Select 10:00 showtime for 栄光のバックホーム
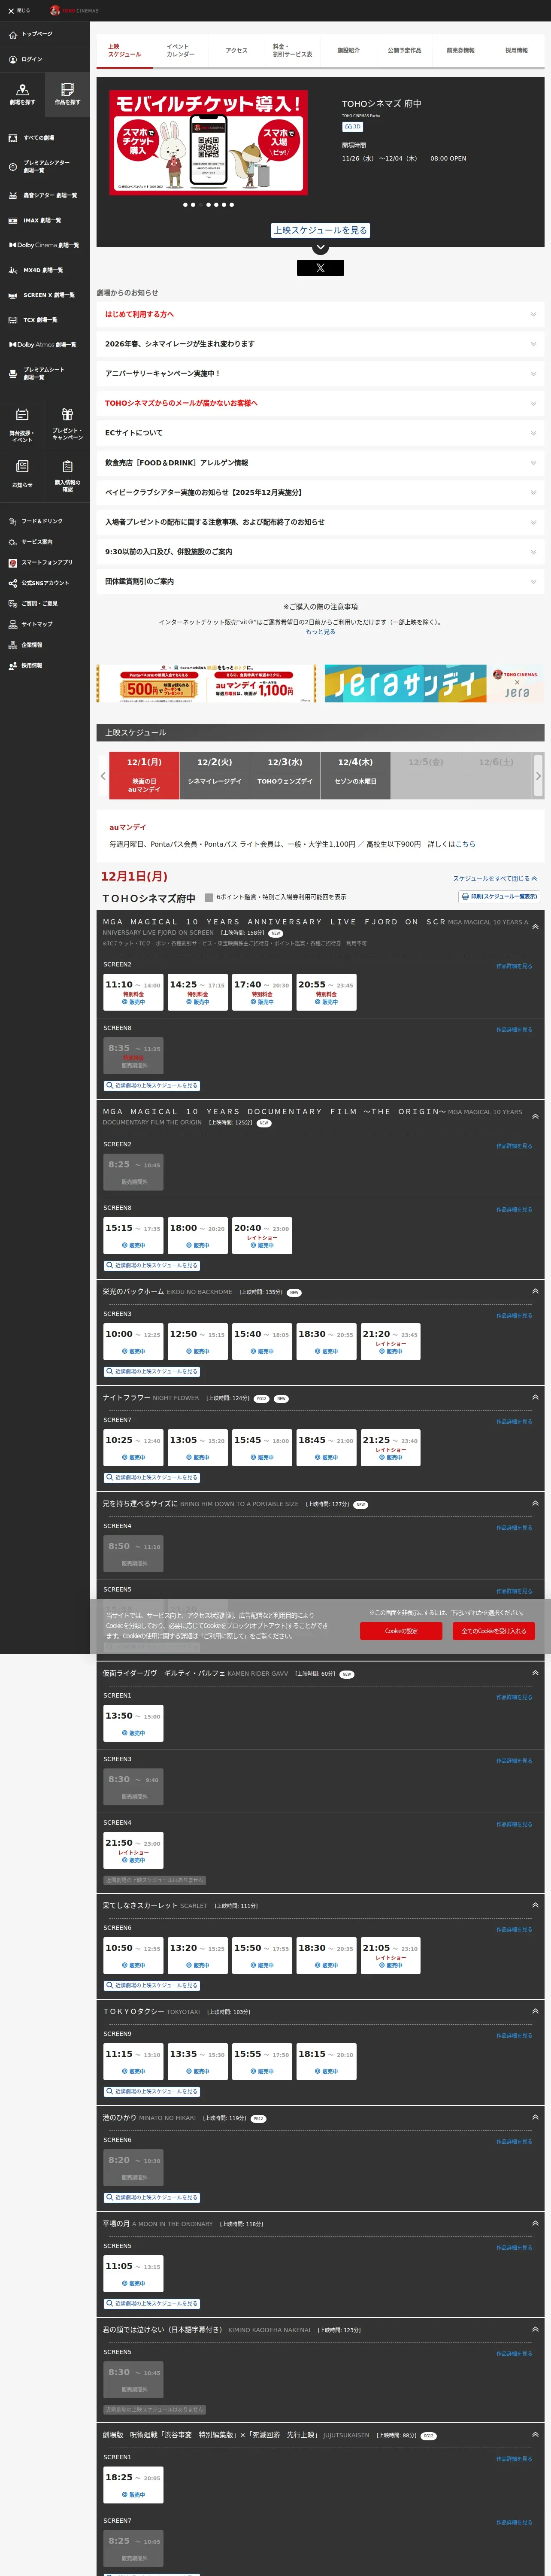 click(133, 1342)
